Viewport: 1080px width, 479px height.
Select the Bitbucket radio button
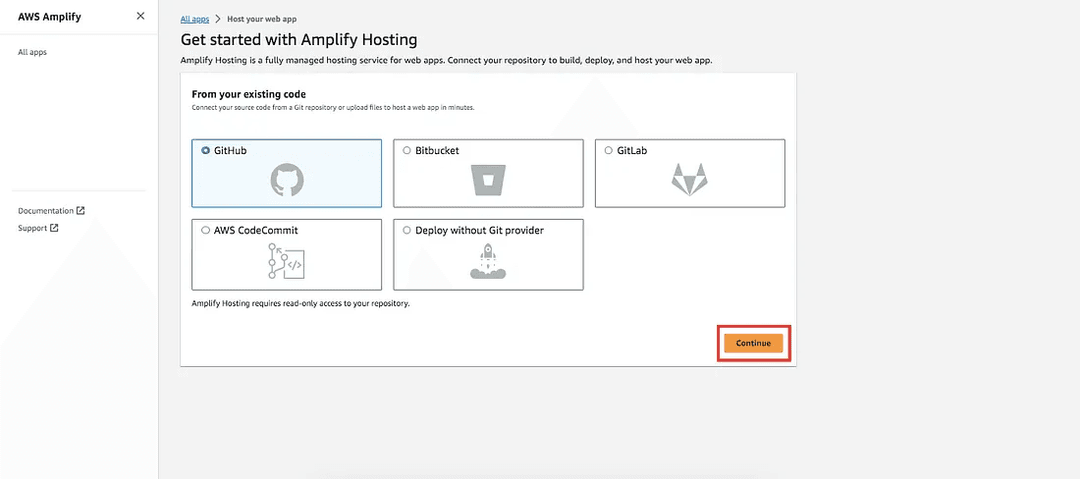[406, 151]
